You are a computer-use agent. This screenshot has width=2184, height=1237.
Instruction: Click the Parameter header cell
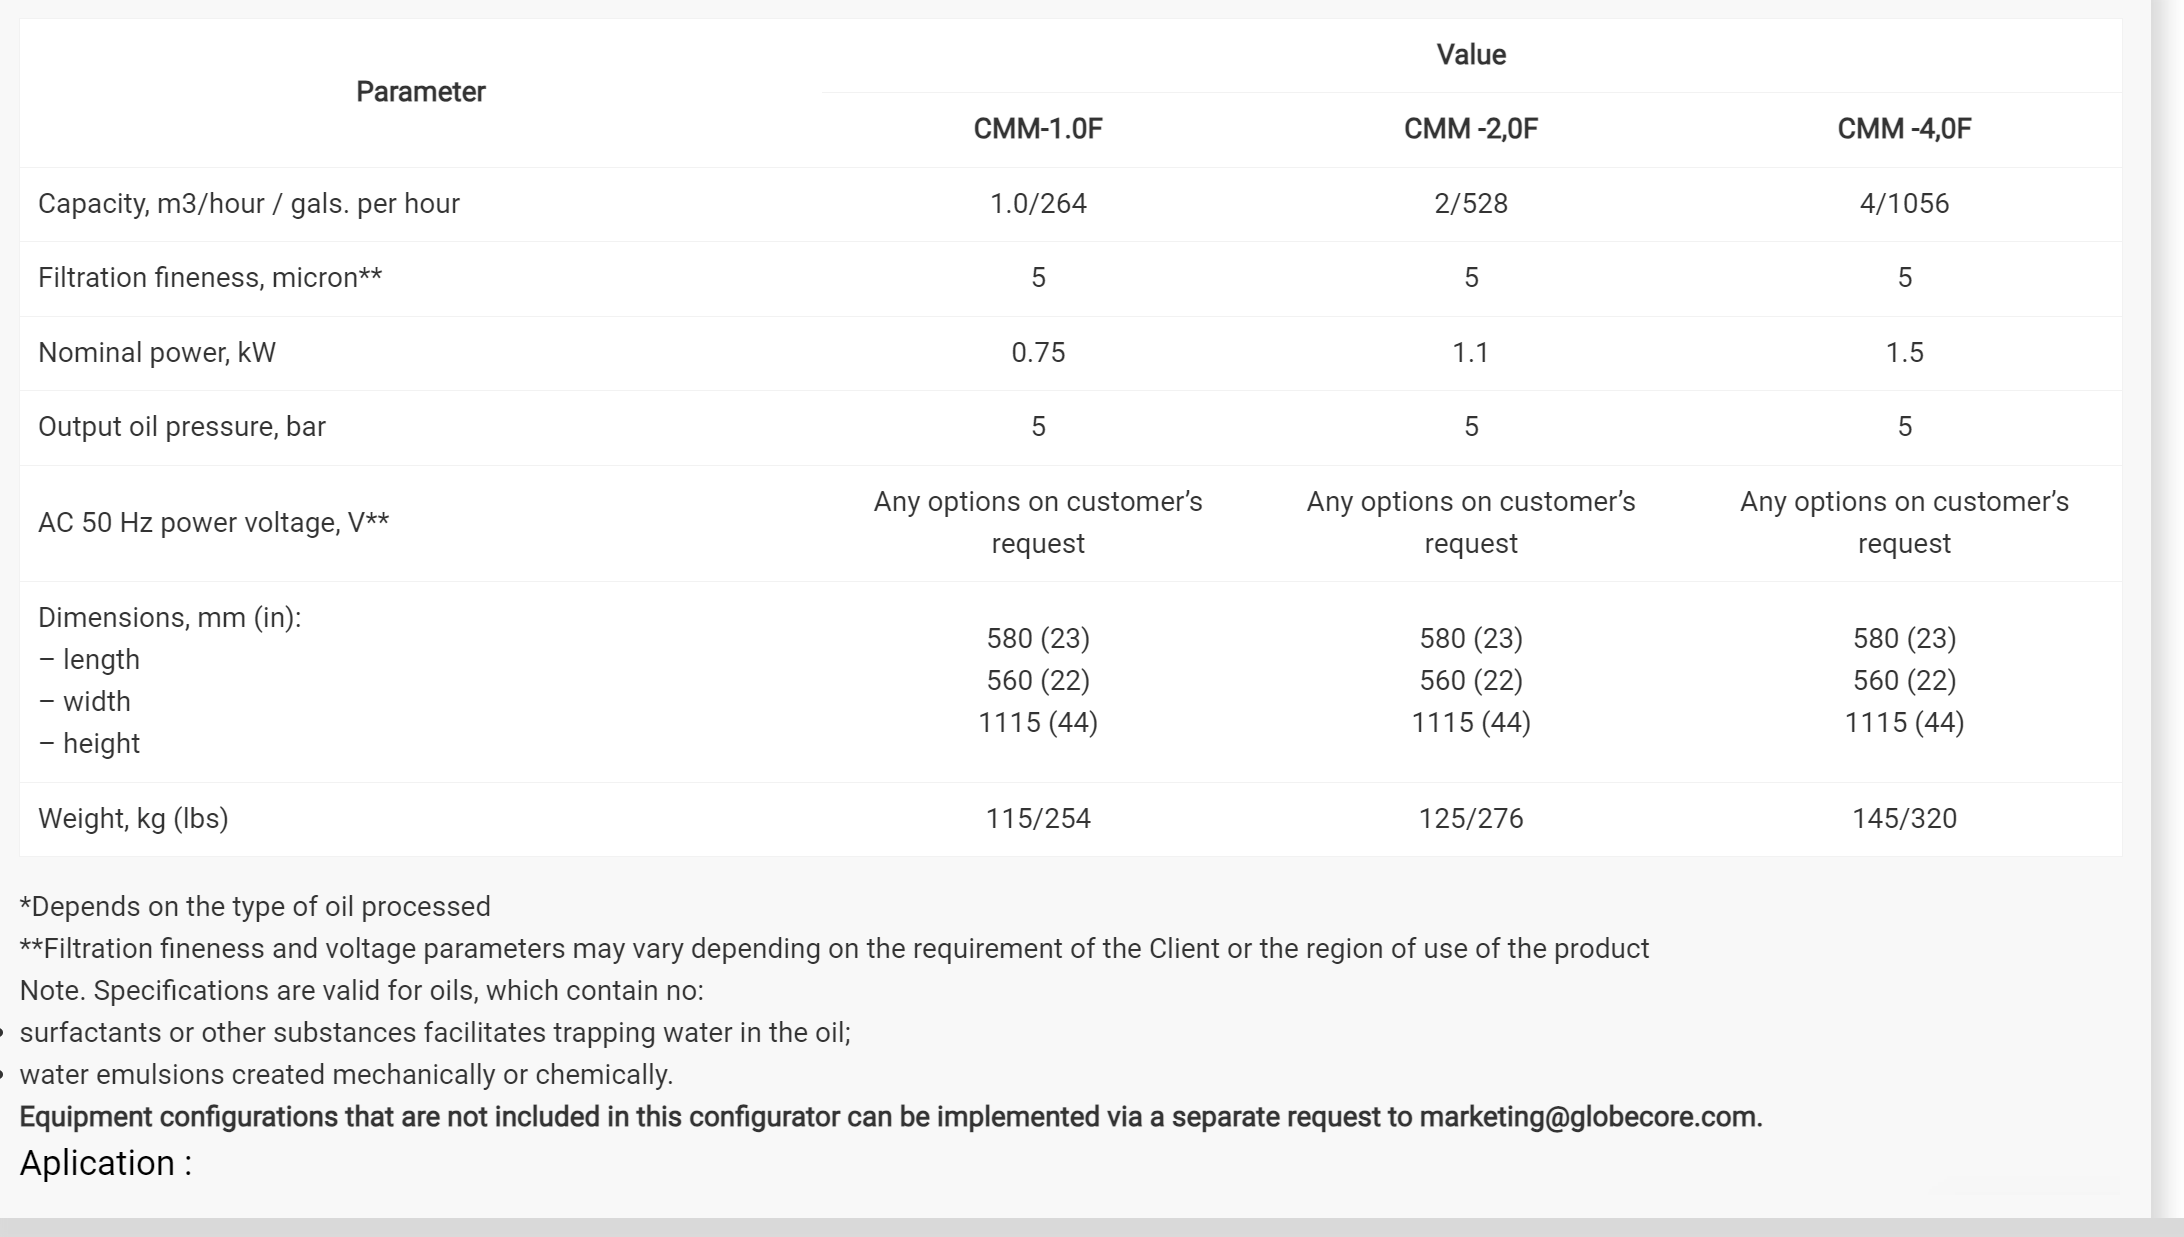420,92
